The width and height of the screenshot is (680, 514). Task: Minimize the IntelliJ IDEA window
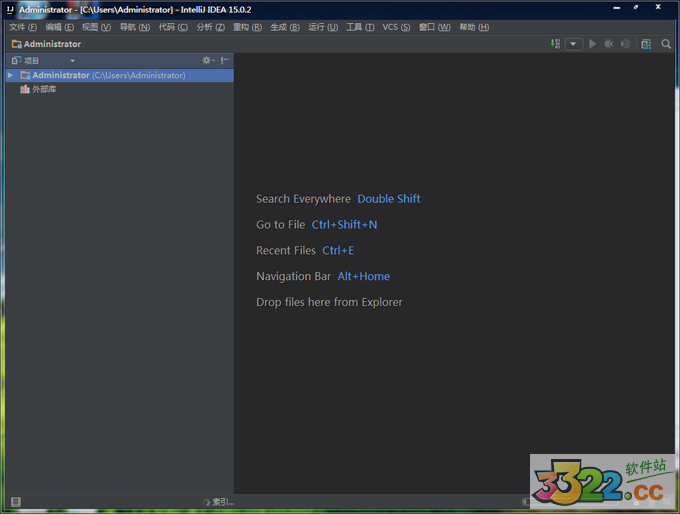click(616, 7)
